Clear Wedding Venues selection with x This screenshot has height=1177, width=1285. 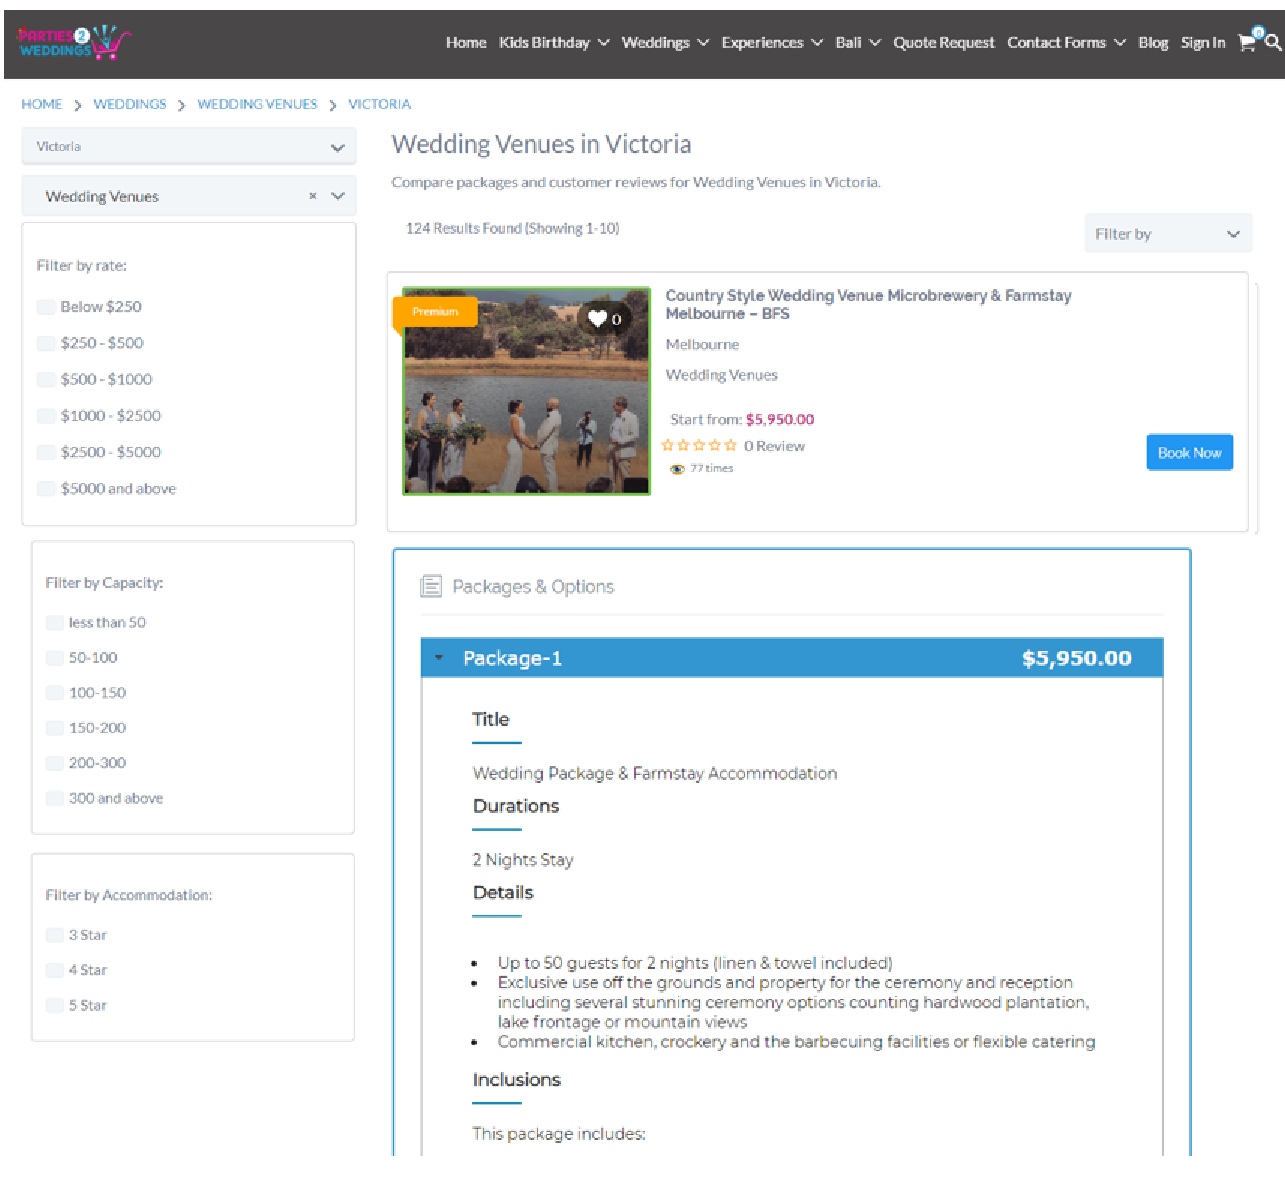[313, 196]
